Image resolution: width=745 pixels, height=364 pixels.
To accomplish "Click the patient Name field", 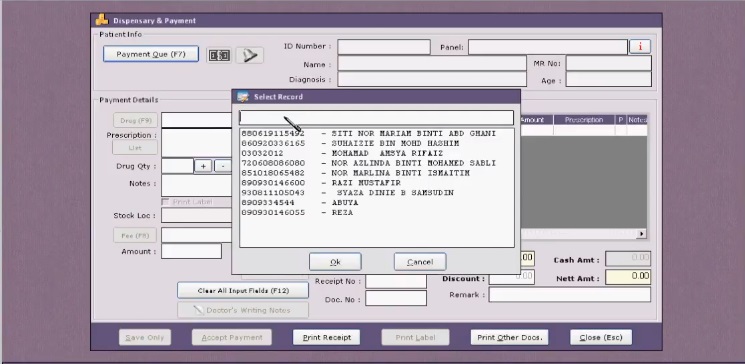I will coord(432,63).
